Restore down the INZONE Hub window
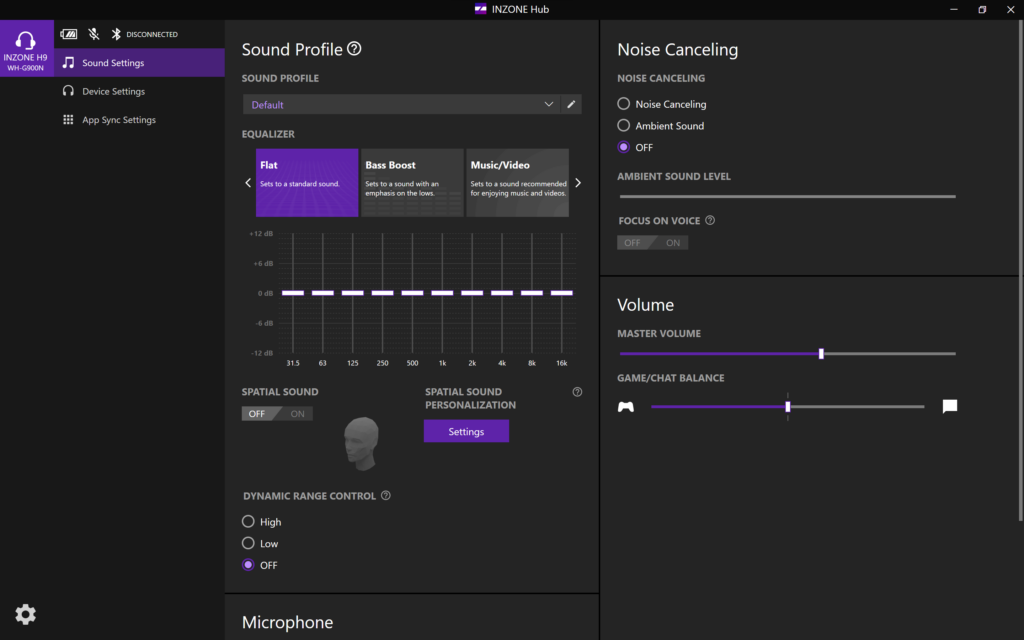The height and width of the screenshot is (640, 1024). [982, 9]
